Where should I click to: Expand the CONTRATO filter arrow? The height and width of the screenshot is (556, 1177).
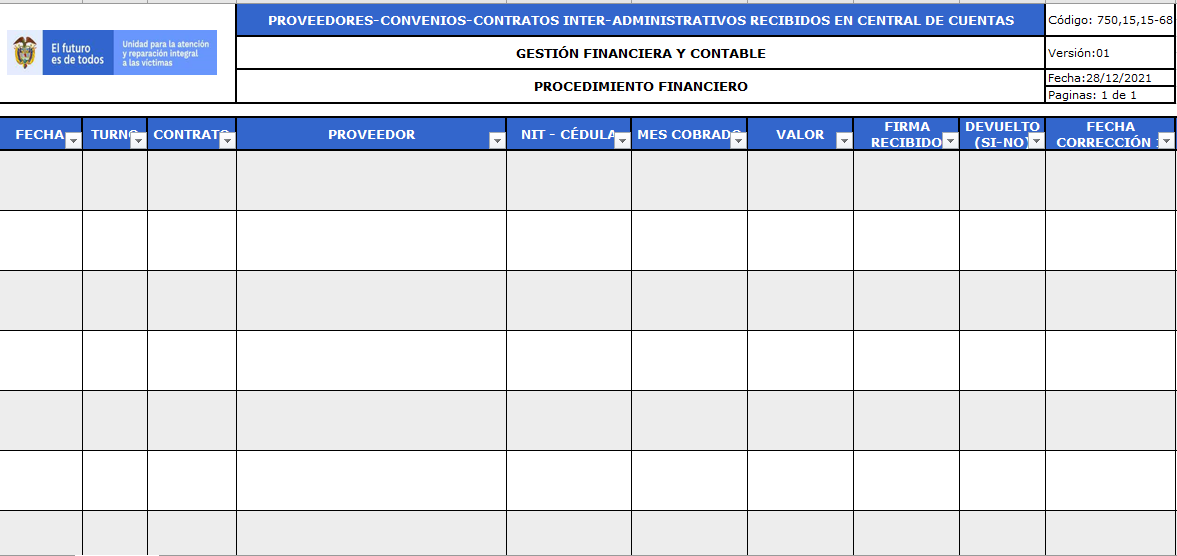coord(227,140)
